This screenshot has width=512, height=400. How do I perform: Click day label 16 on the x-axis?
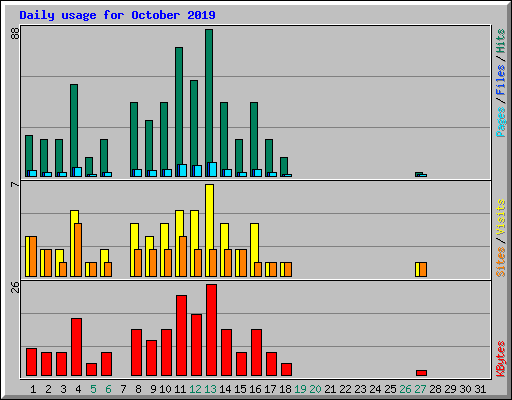coord(255,389)
